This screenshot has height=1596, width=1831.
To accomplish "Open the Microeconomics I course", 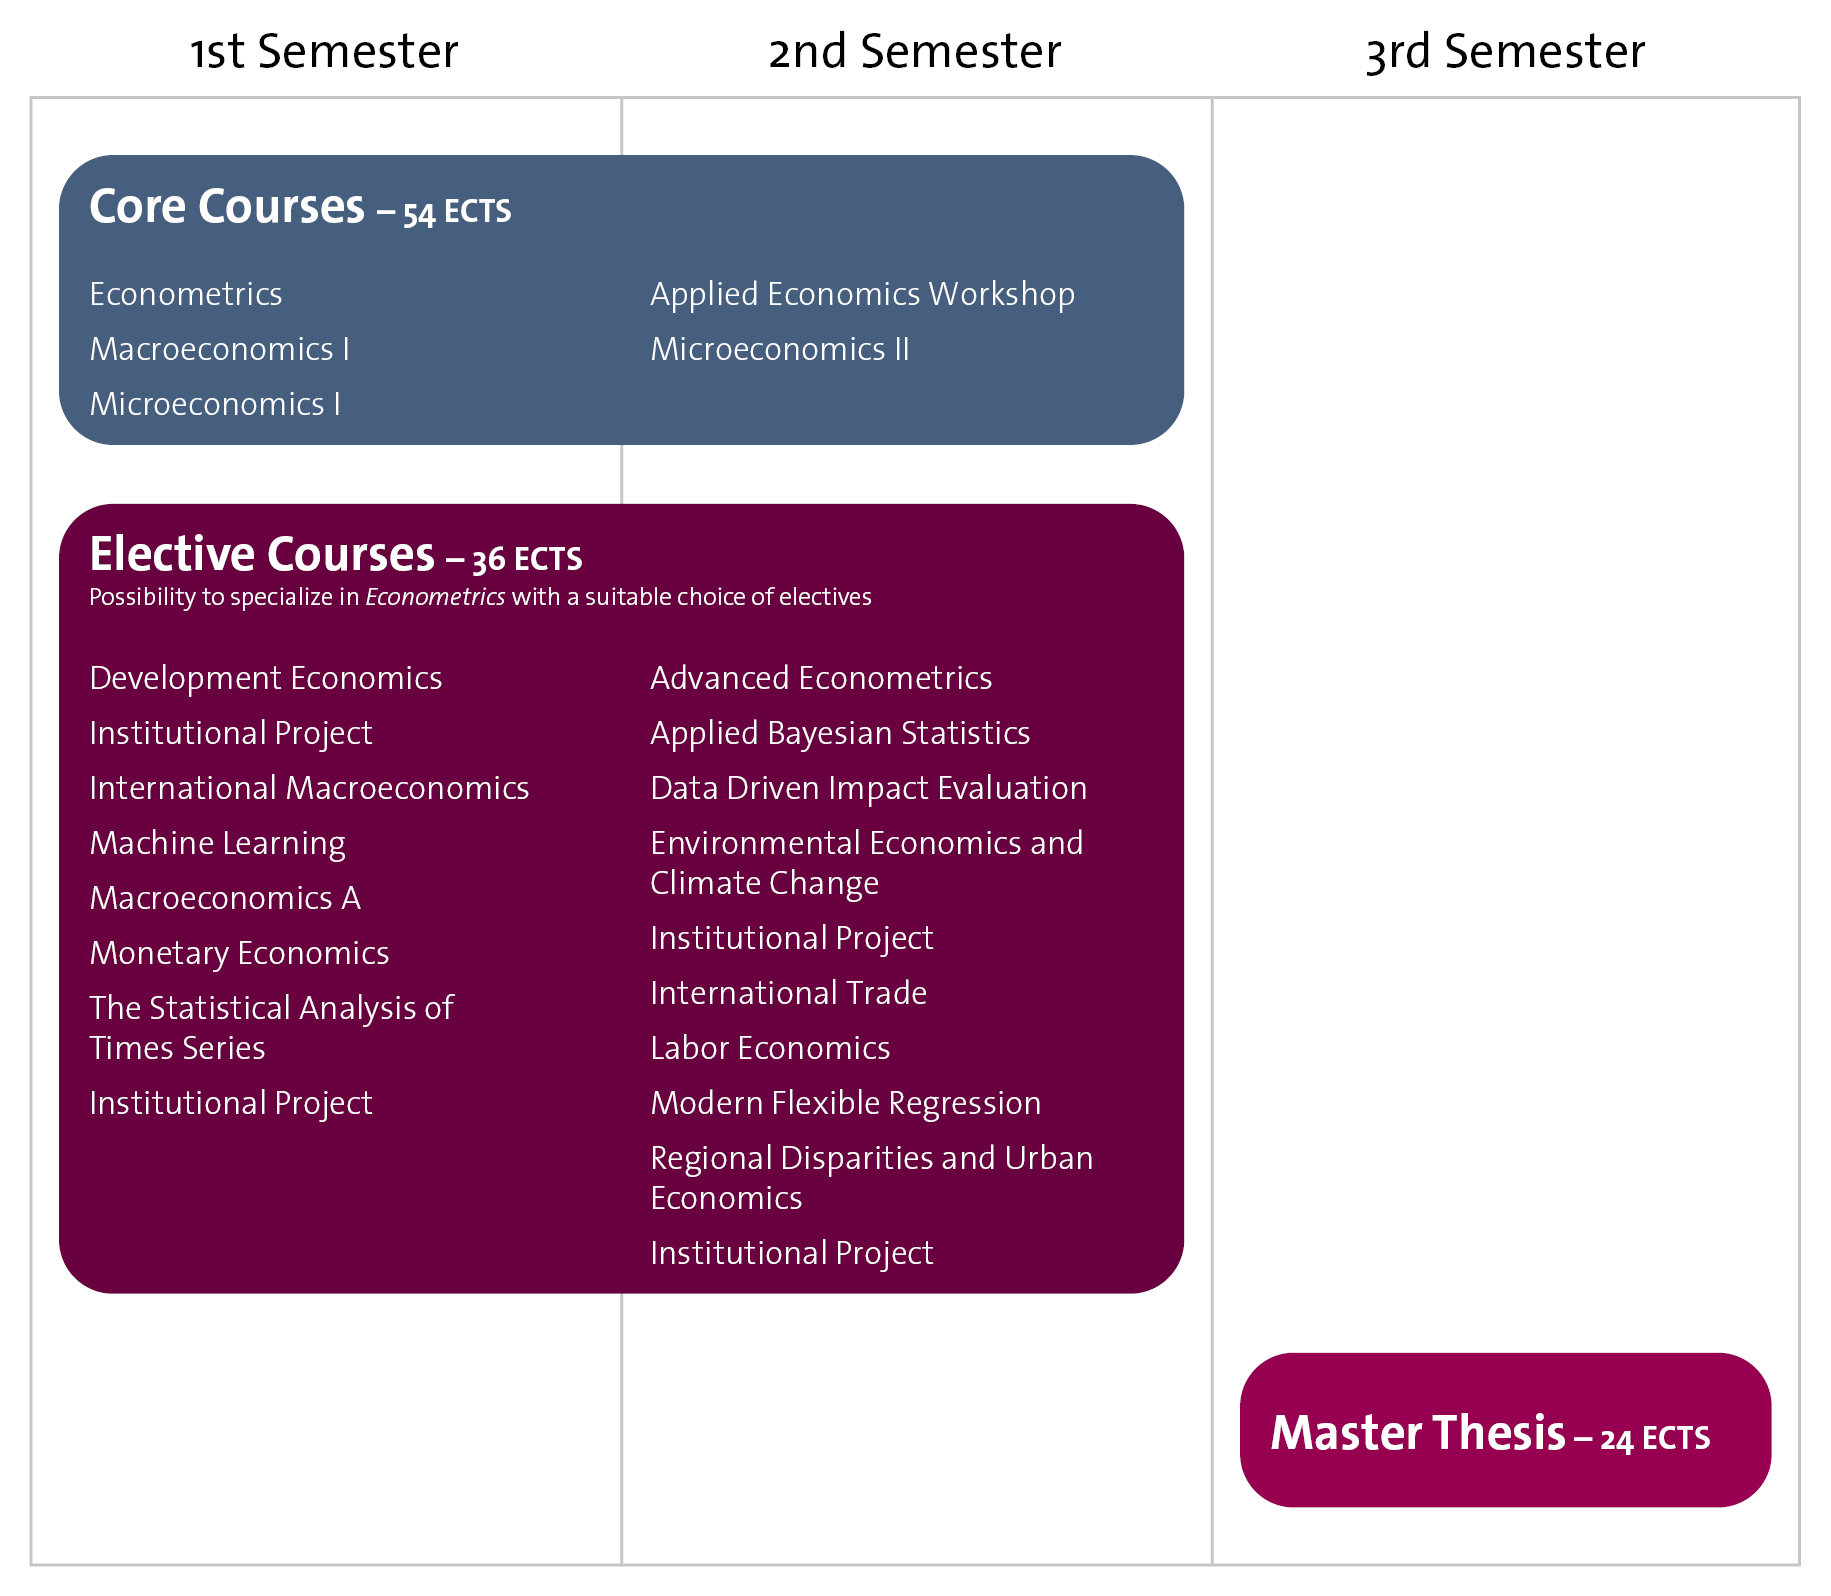I will coord(215,404).
